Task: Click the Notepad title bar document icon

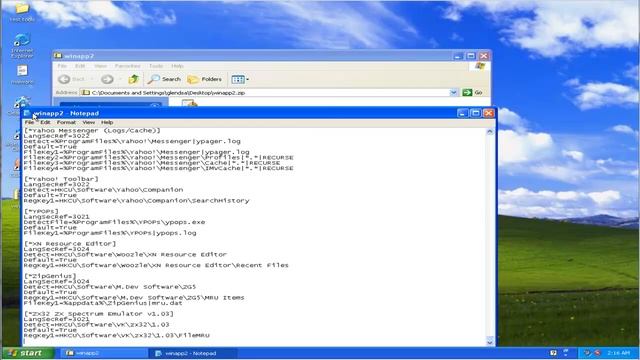Action: tap(27, 113)
